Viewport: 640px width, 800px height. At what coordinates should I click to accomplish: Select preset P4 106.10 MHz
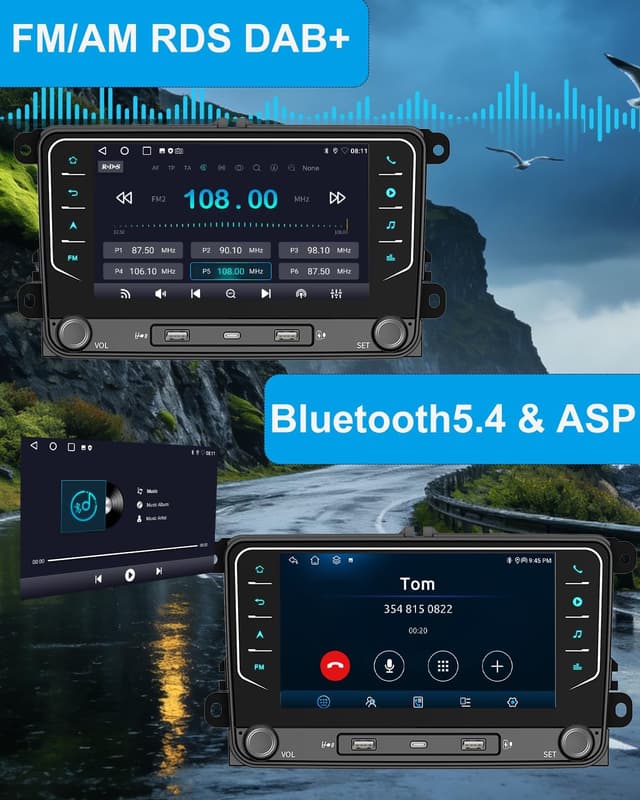click(x=143, y=271)
